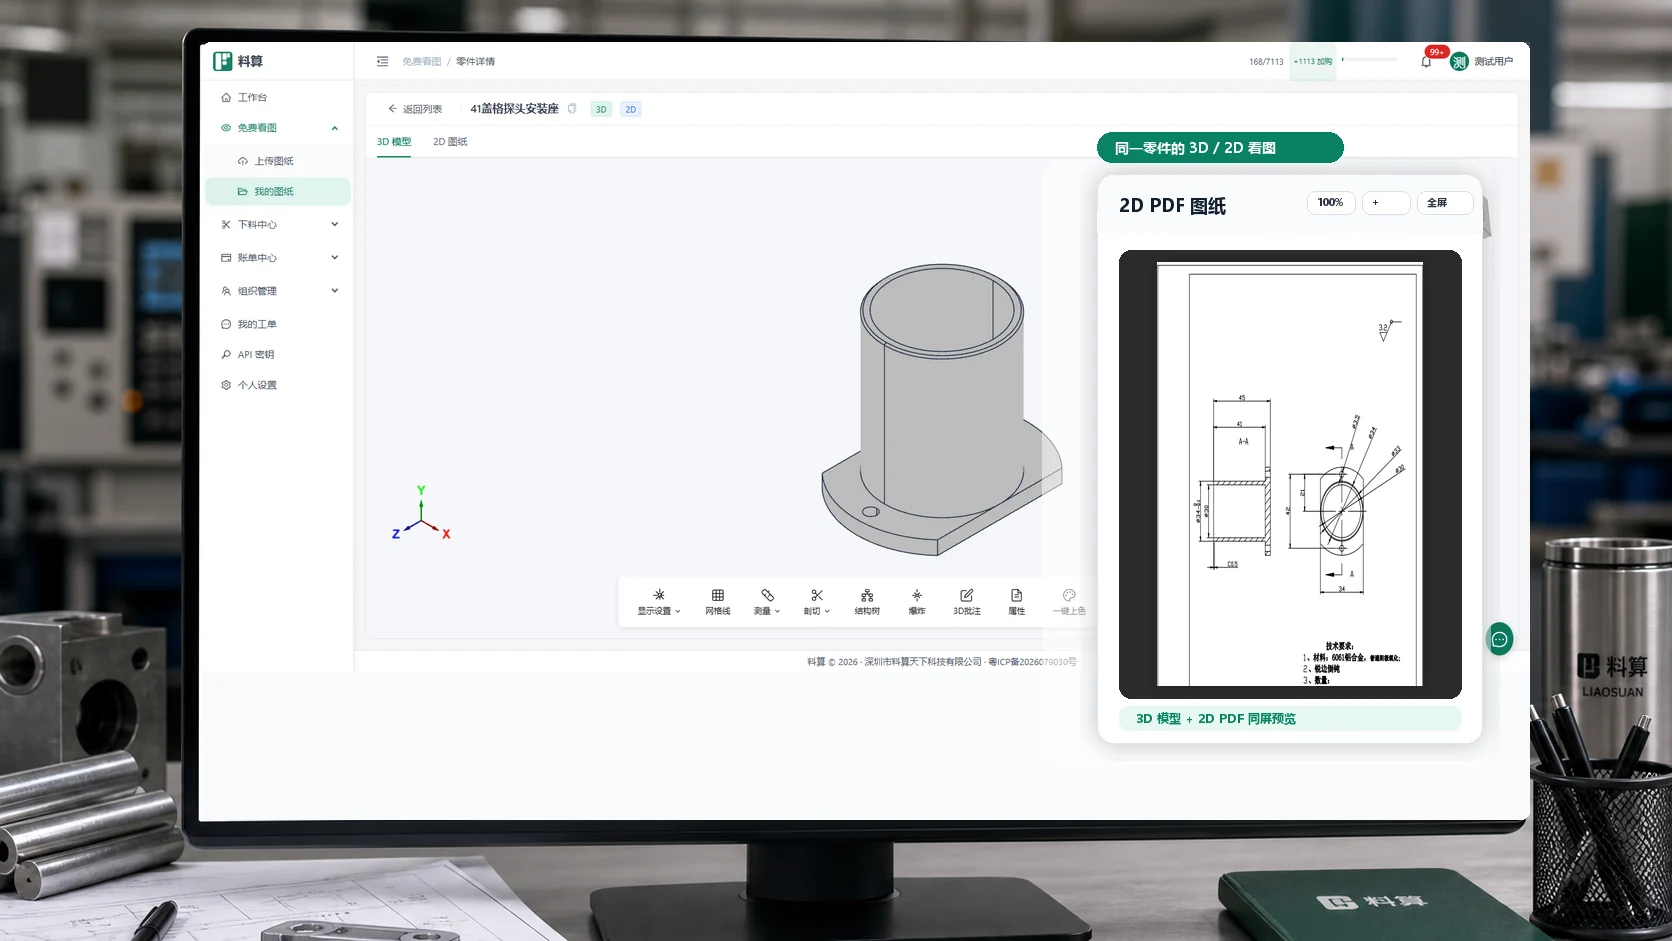This screenshot has width=1672, height=941.
Task: Open the chat support bubble
Action: tap(1499, 639)
